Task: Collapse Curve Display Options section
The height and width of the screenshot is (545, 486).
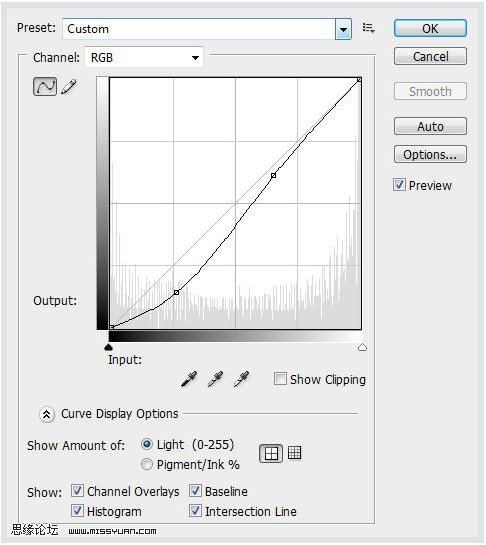Action: point(47,414)
